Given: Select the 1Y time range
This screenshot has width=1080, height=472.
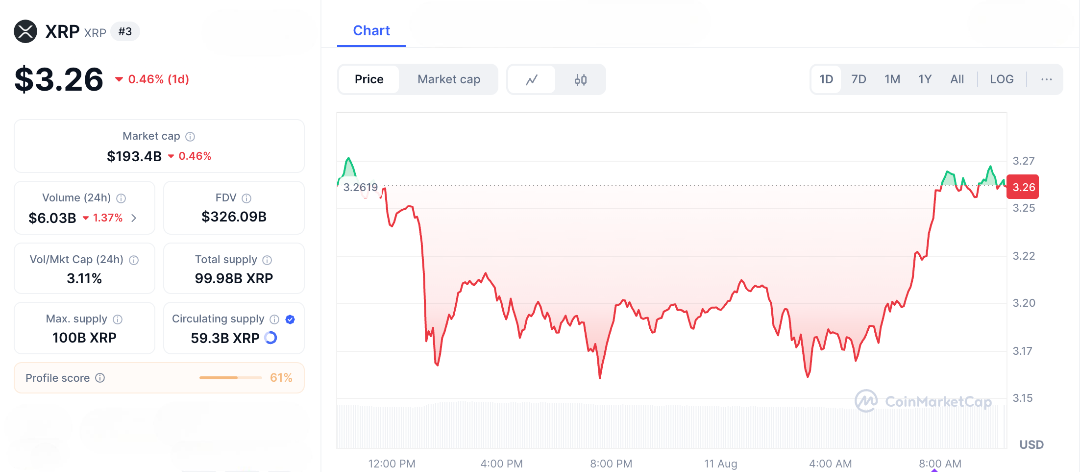Looking at the screenshot, I should pos(925,79).
